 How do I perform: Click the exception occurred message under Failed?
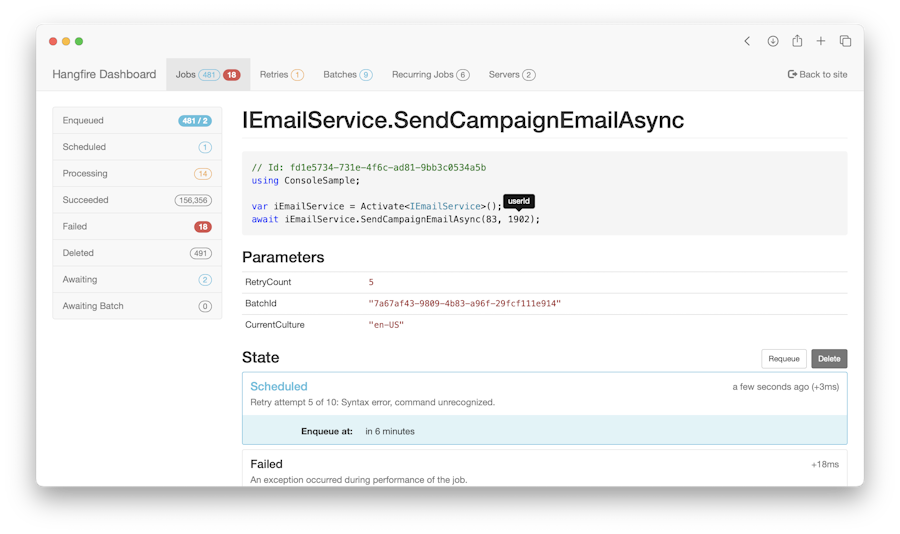pos(359,479)
